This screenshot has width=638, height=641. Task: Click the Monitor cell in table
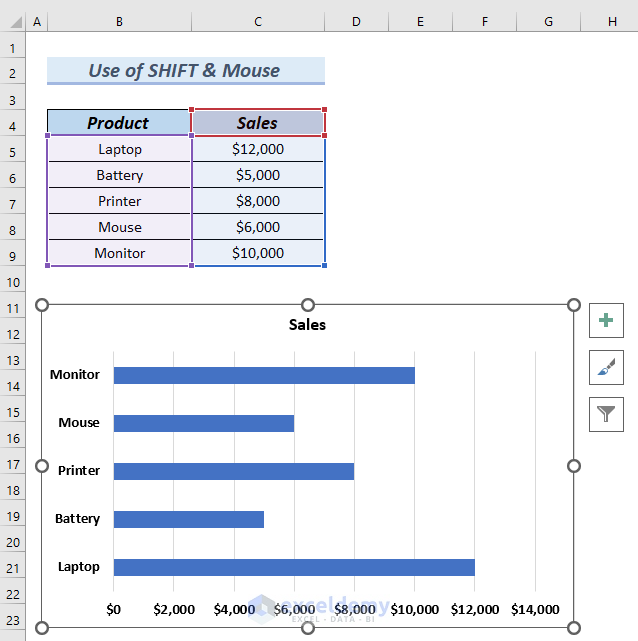point(119,253)
